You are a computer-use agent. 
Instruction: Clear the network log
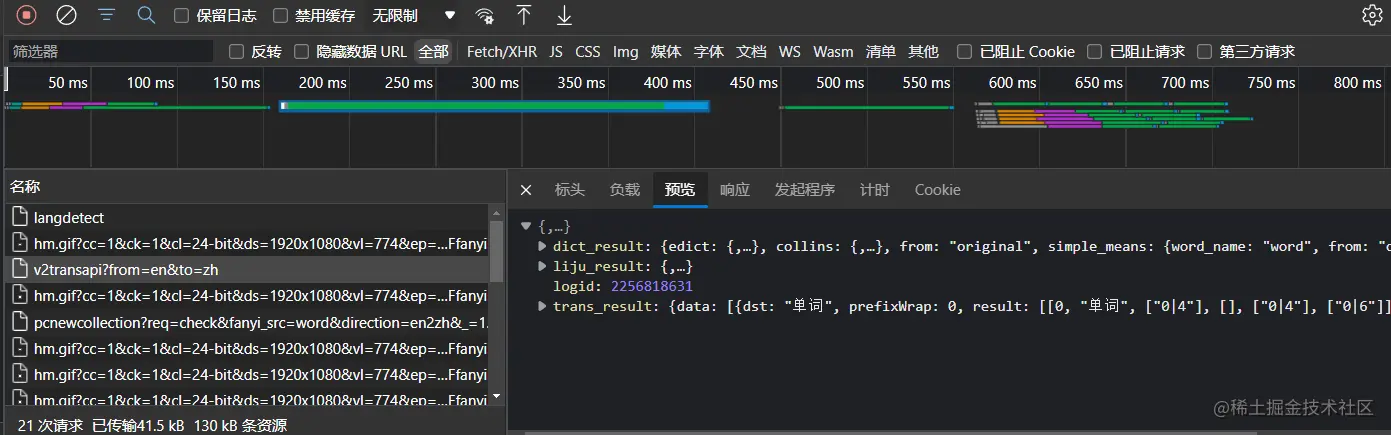tap(66, 15)
